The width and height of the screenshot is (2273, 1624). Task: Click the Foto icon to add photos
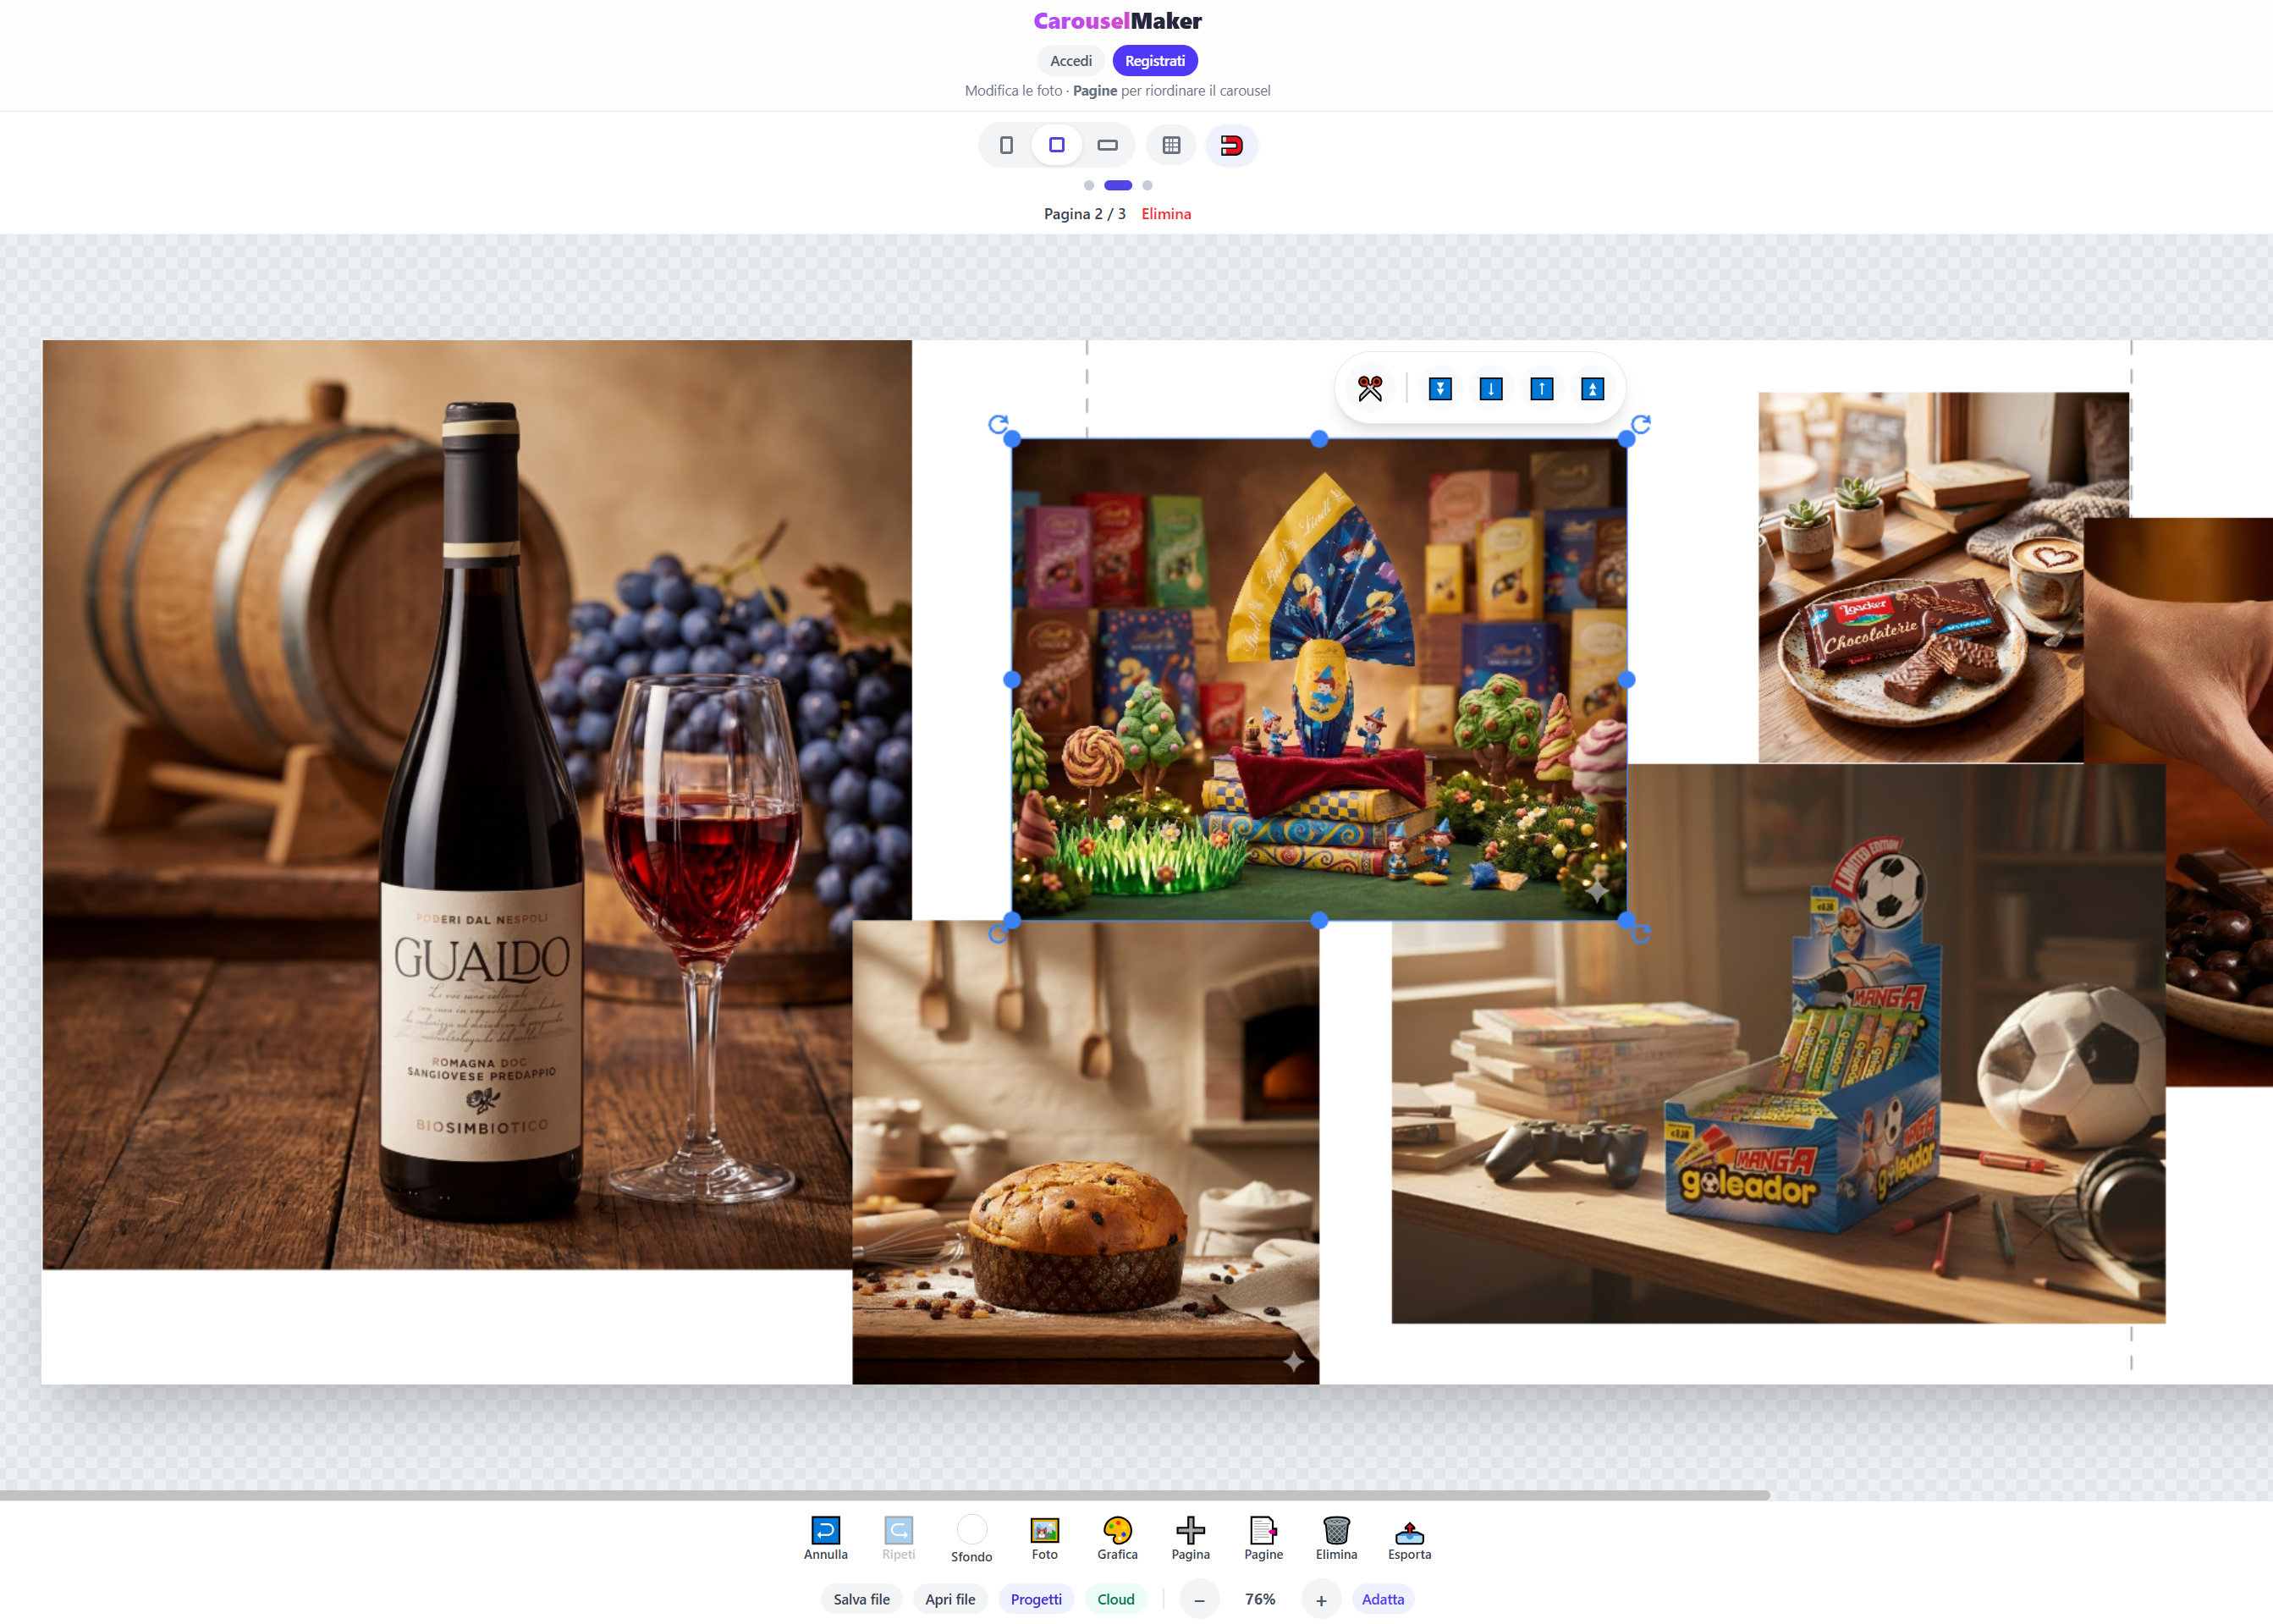pos(1044,1529)
